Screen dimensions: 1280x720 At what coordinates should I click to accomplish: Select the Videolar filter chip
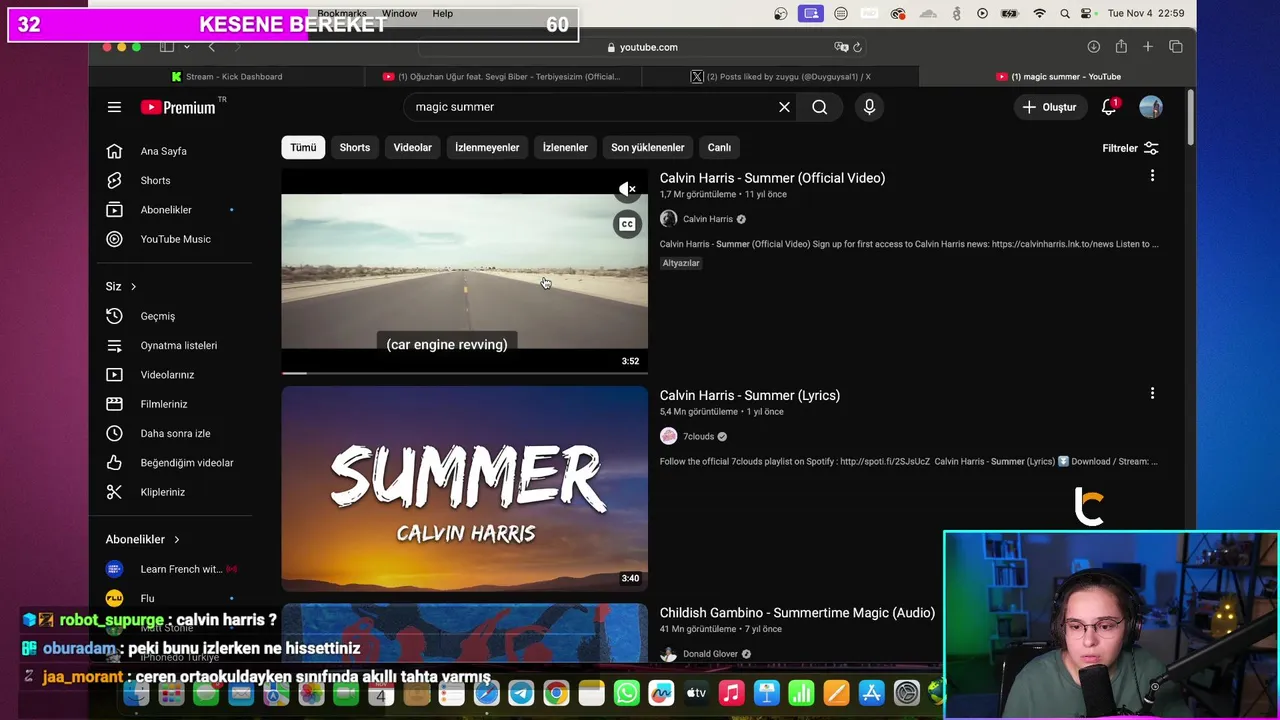[413, 148]
